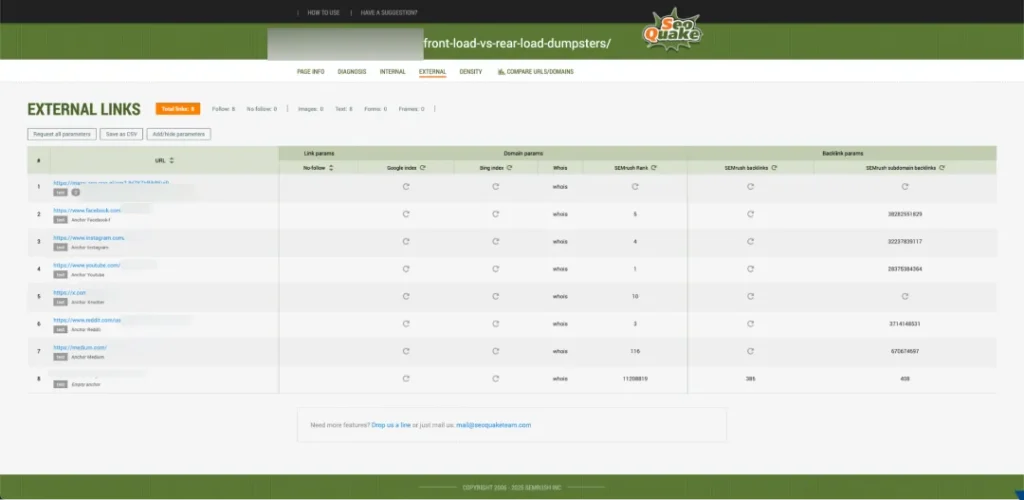The width and height of the screenshot is (1024, 500).
Task: Sort the table by URL column
Action: click(x=171, y=160)
